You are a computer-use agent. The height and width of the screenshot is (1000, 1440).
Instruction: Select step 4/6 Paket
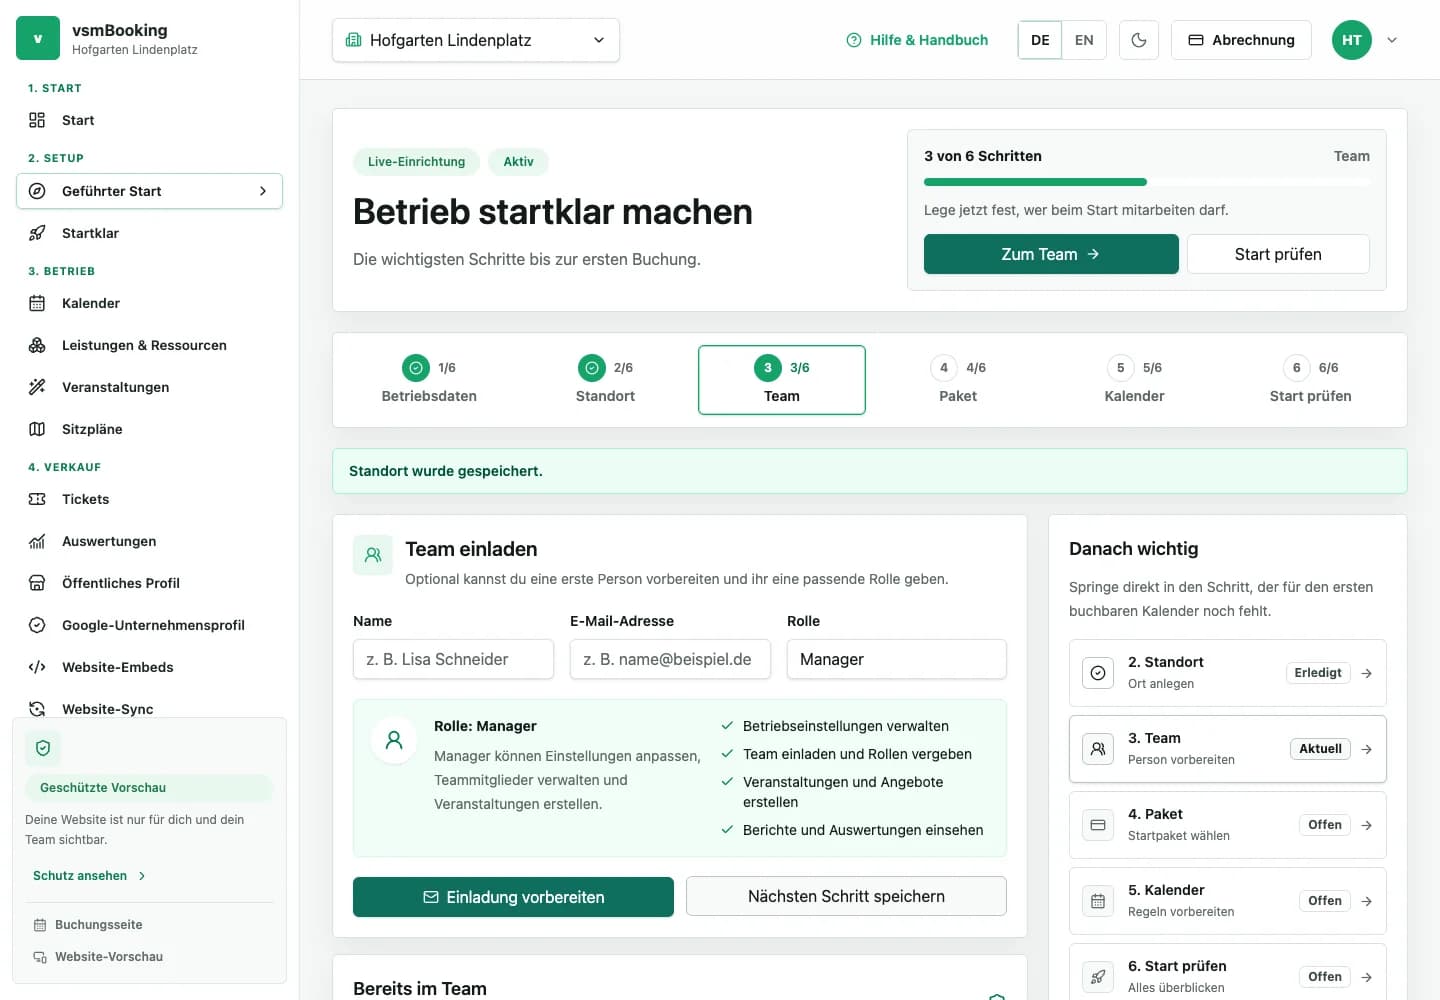click(x=958, y=380)
